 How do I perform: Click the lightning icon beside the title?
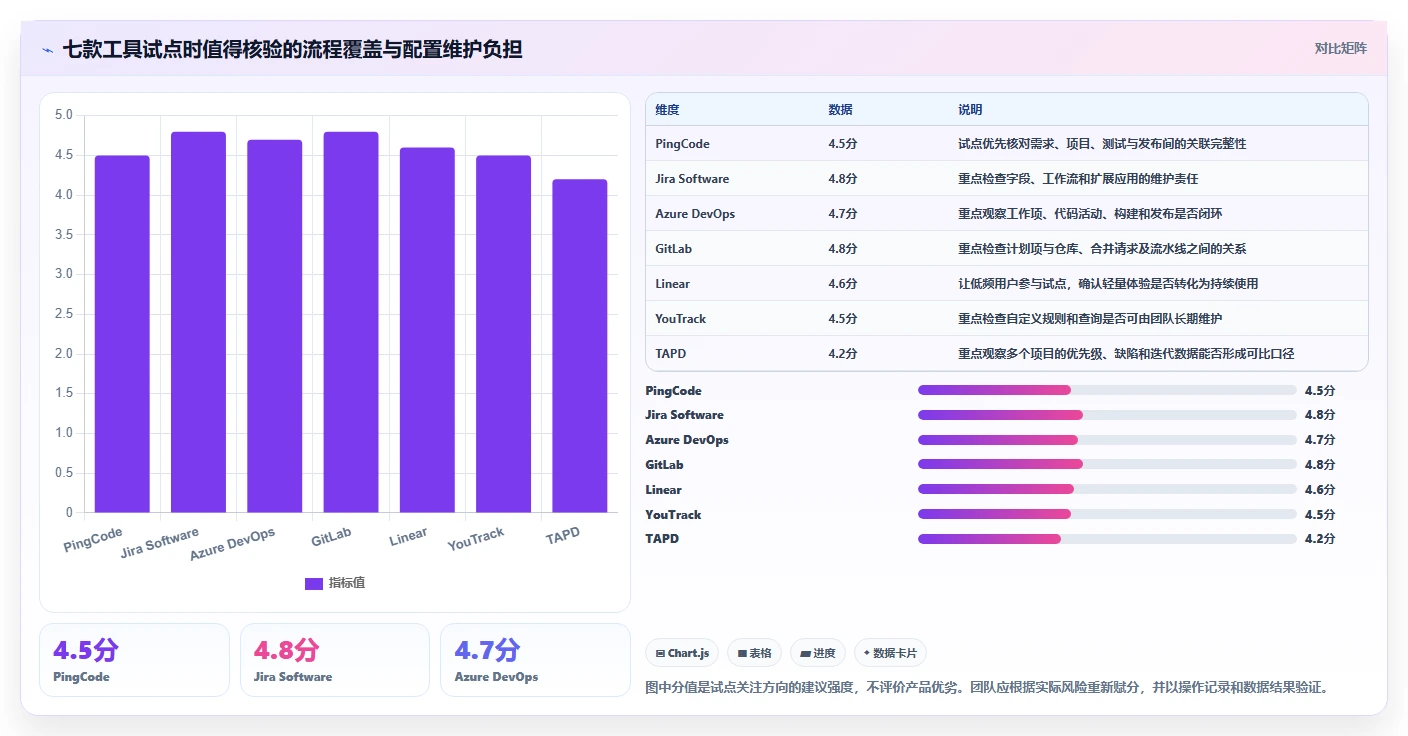tap(48, 50)
